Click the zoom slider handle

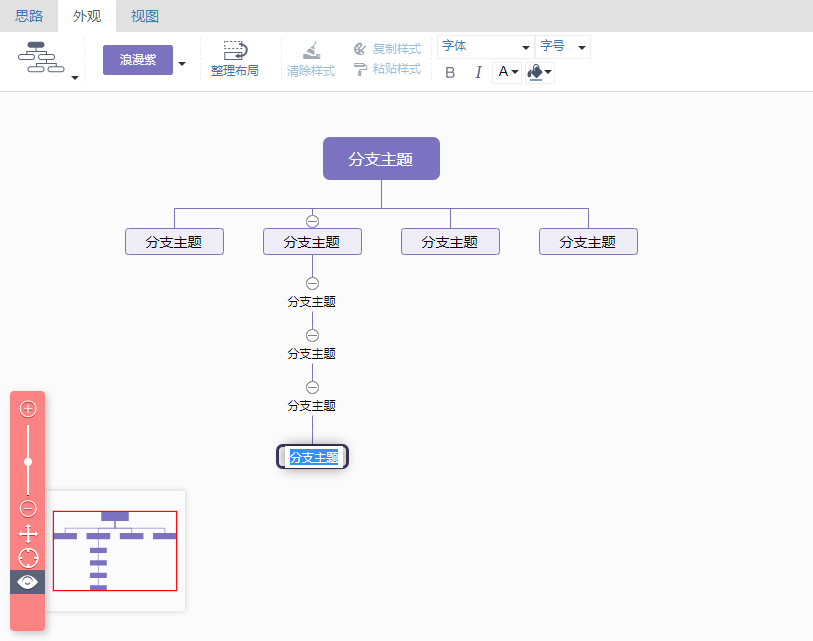click(28, 462)
